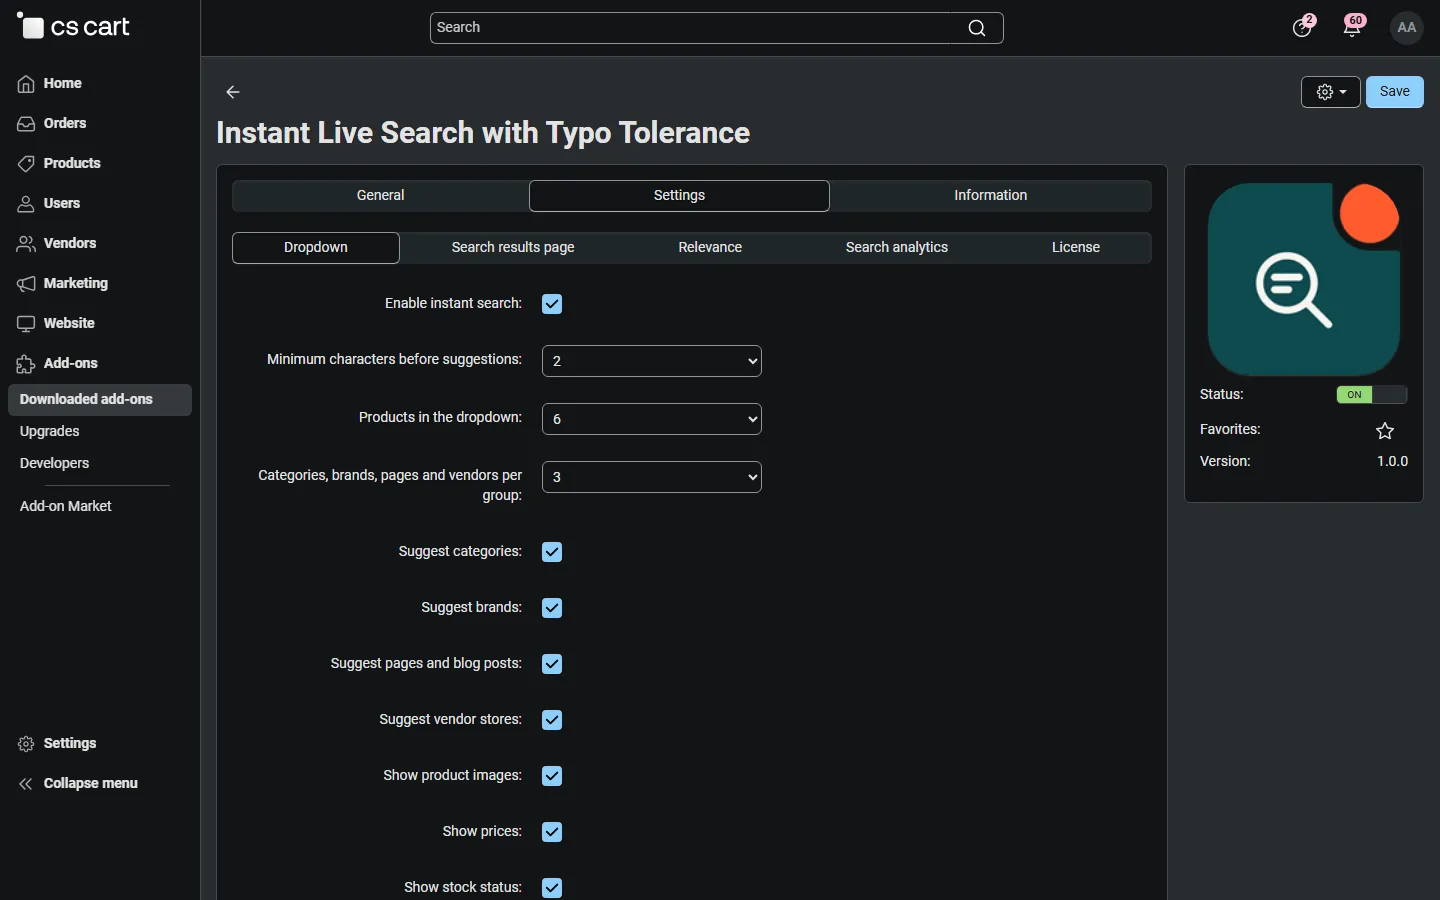
Task: Click the Collapse menu label
Action: [91, 784]
